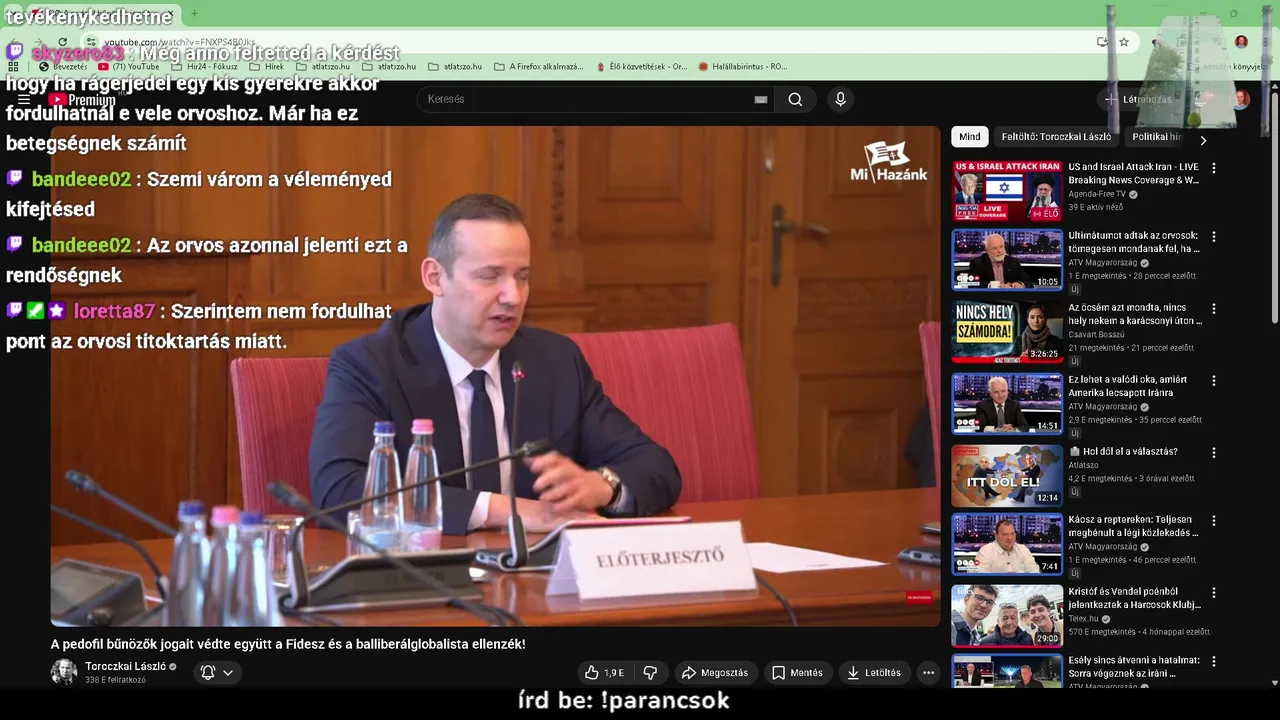The image size is (1280, 720).
Task: Select the Mind filter chip
Action: click(970, 137)
